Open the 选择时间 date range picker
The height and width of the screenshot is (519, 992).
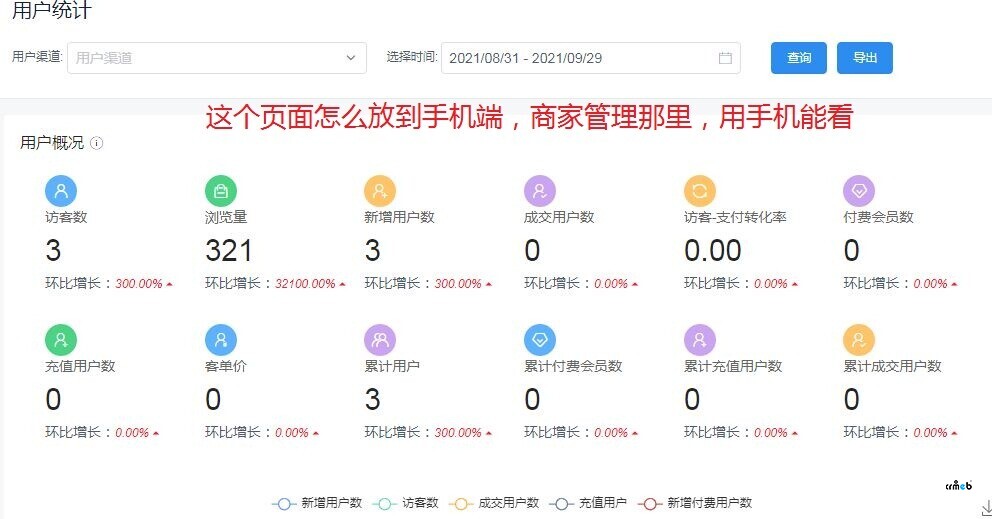(580, 58)
